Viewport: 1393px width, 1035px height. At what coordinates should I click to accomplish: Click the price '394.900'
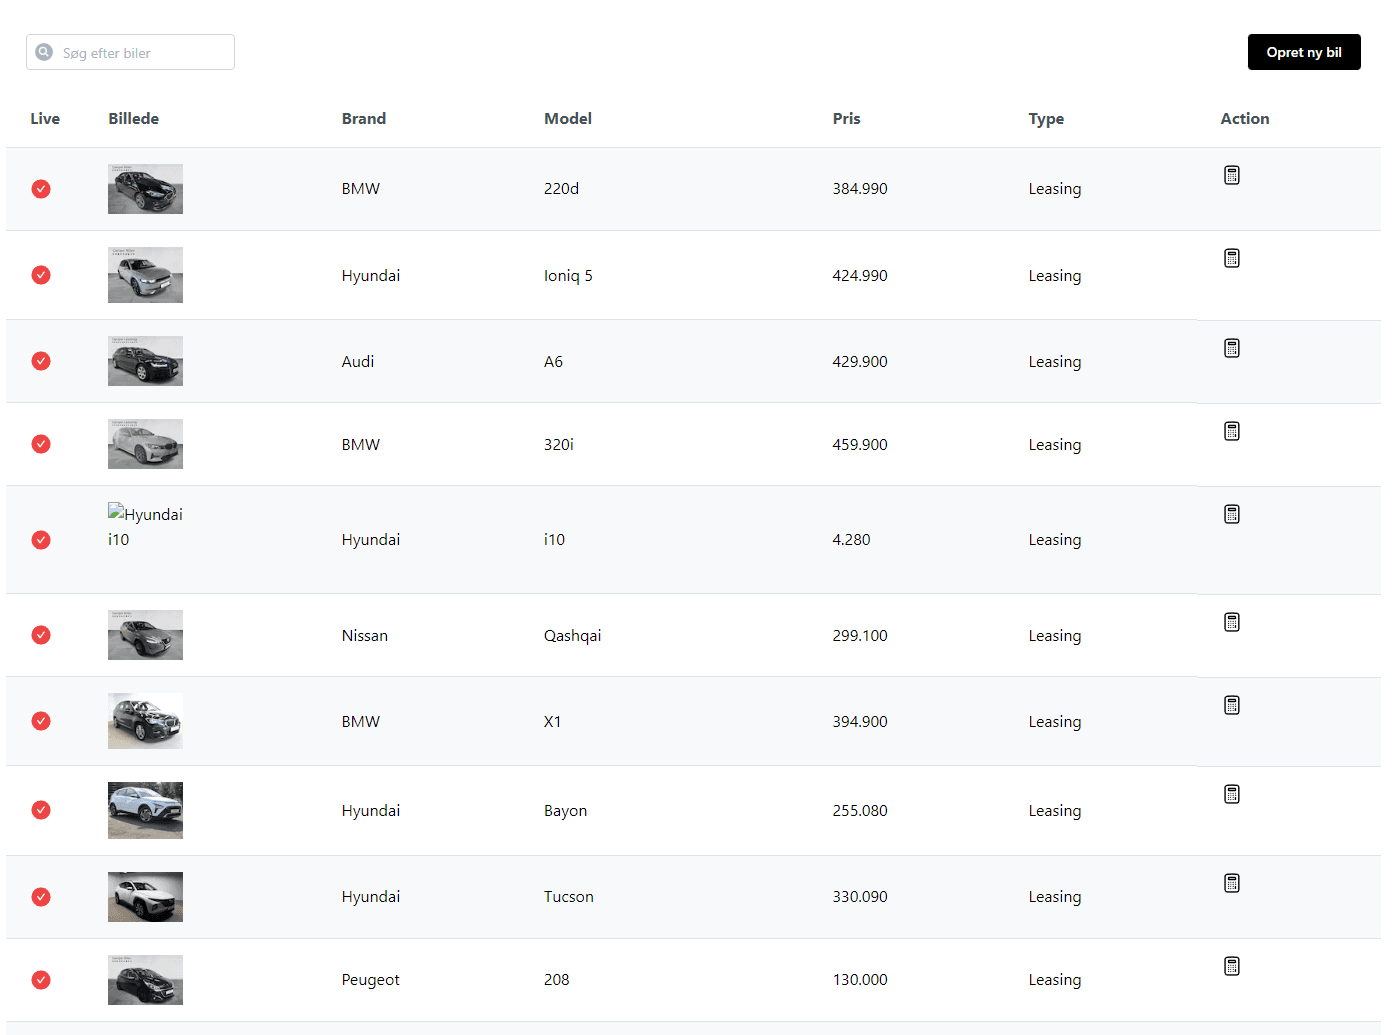pyautogui.click(x=860, y=722)
